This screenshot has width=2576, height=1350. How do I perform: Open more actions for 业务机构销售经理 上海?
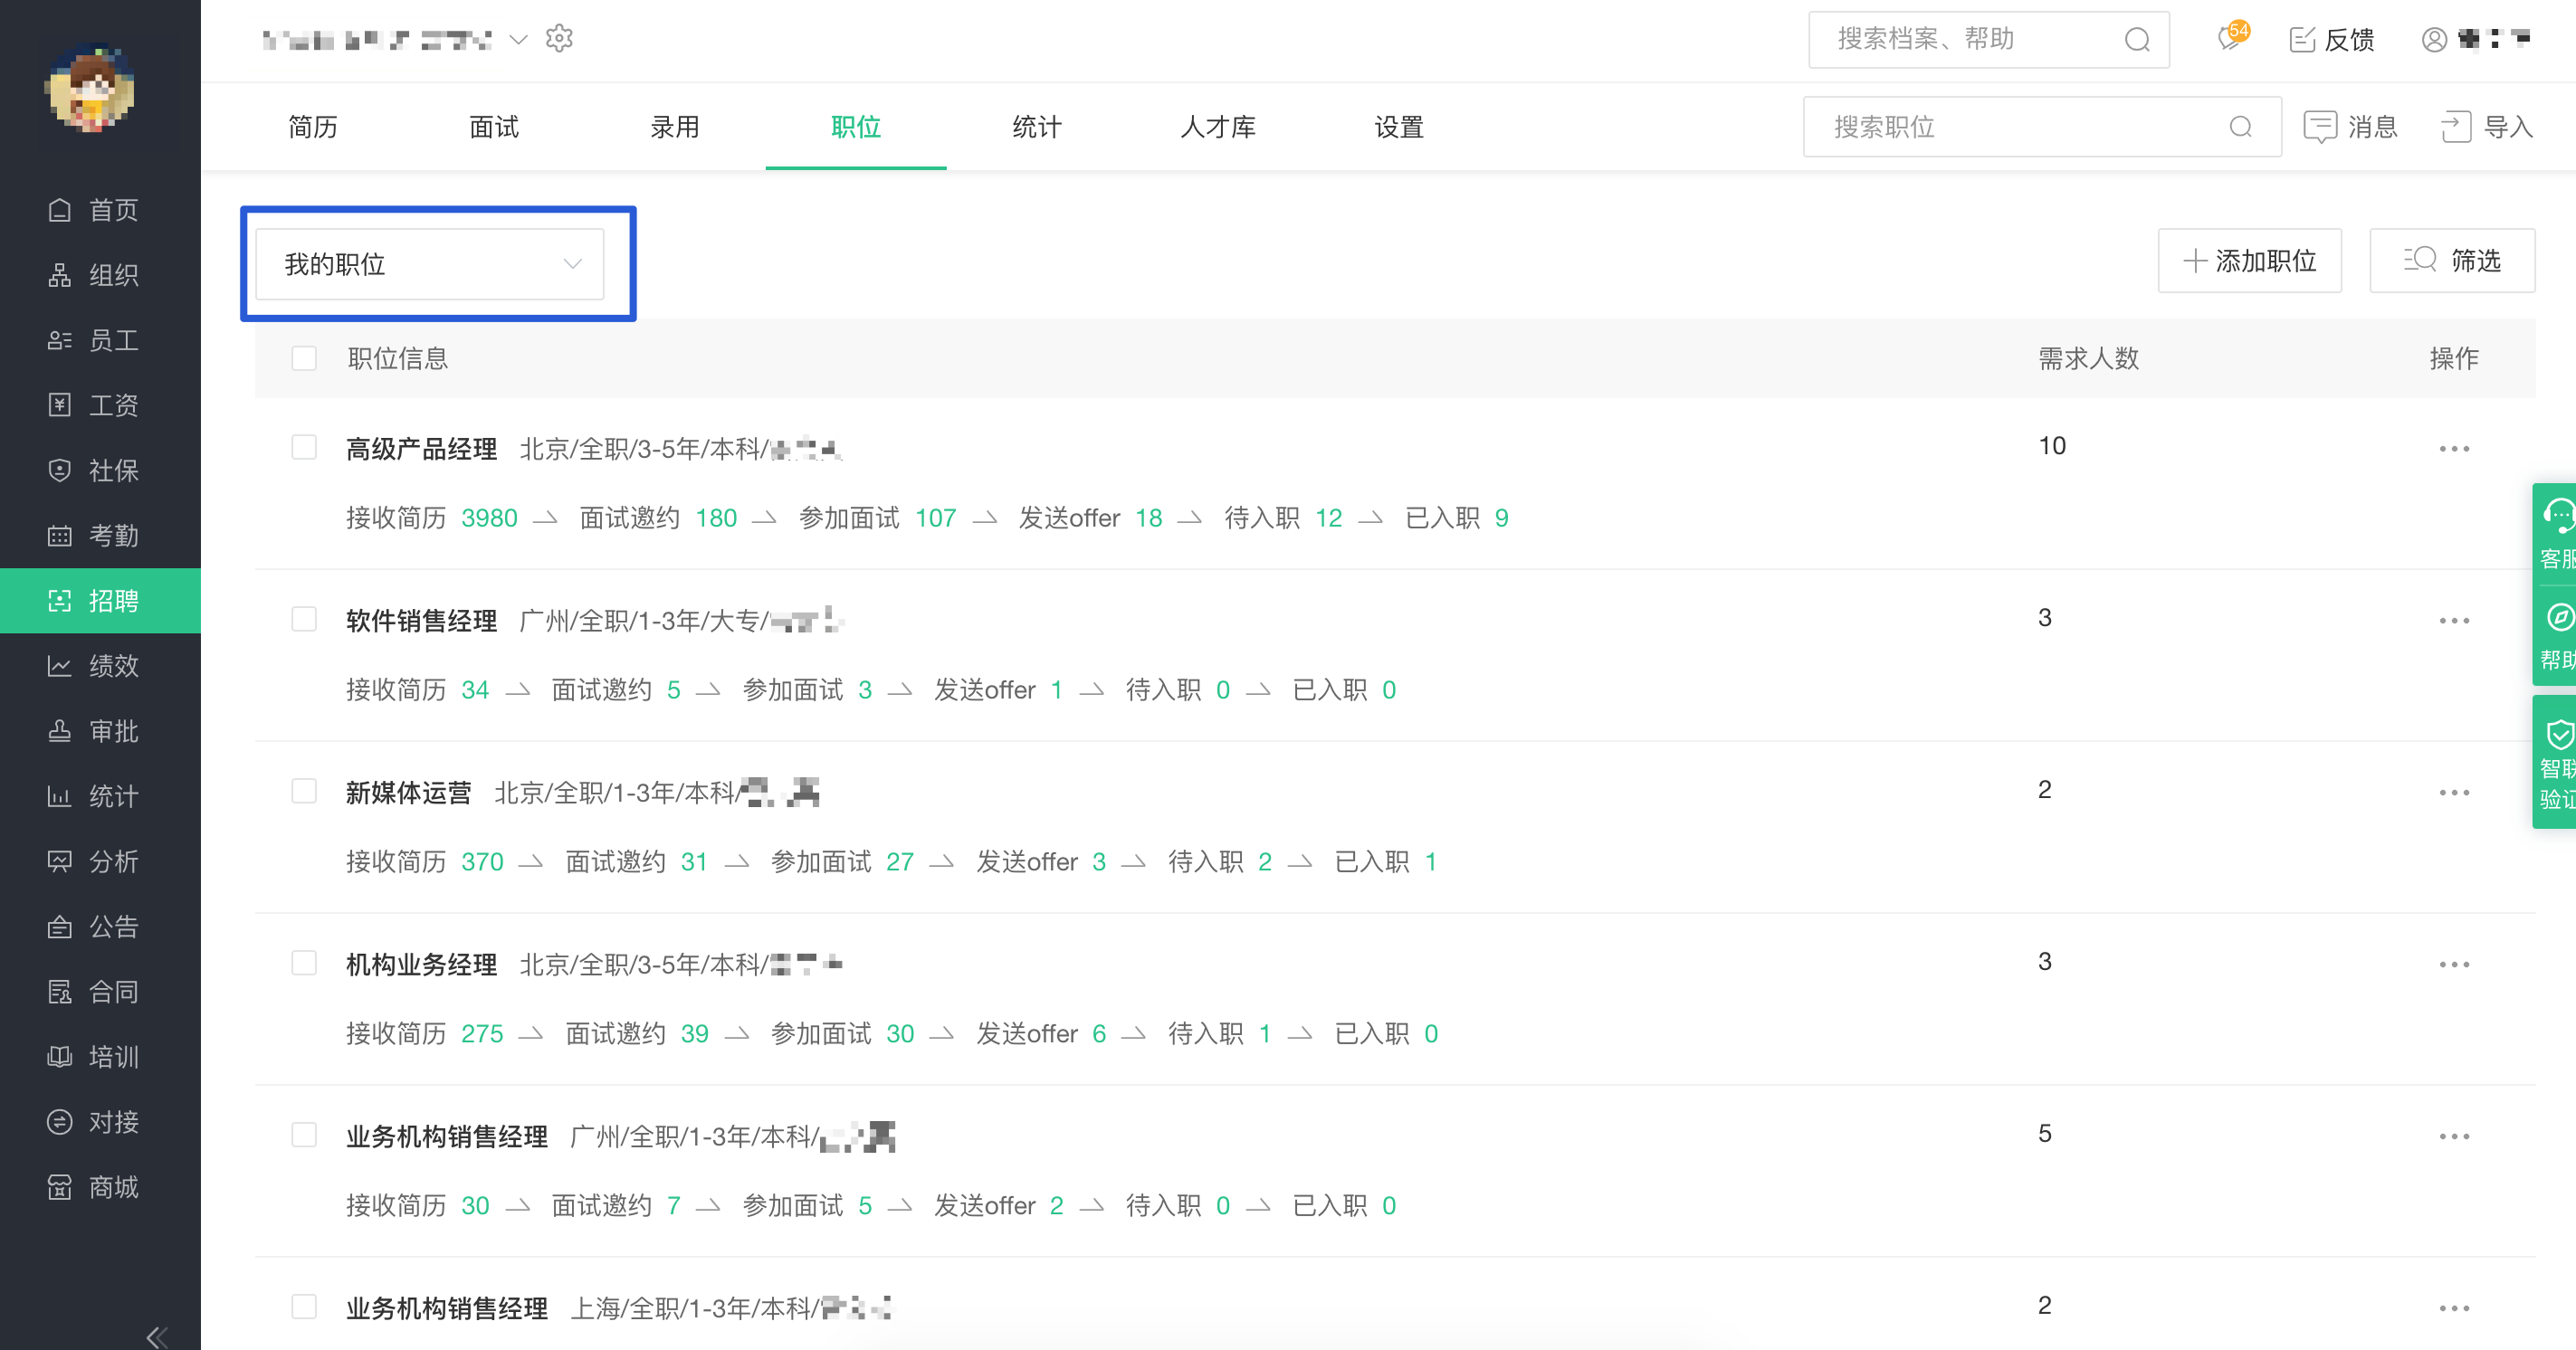pos(2454,1308)
